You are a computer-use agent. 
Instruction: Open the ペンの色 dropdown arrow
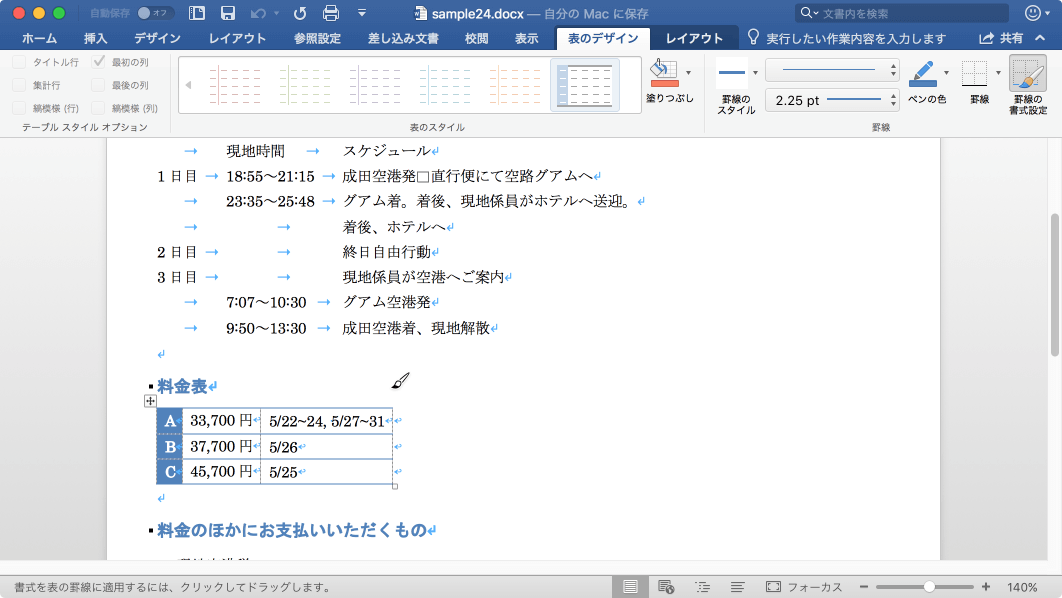coord(946,72)
